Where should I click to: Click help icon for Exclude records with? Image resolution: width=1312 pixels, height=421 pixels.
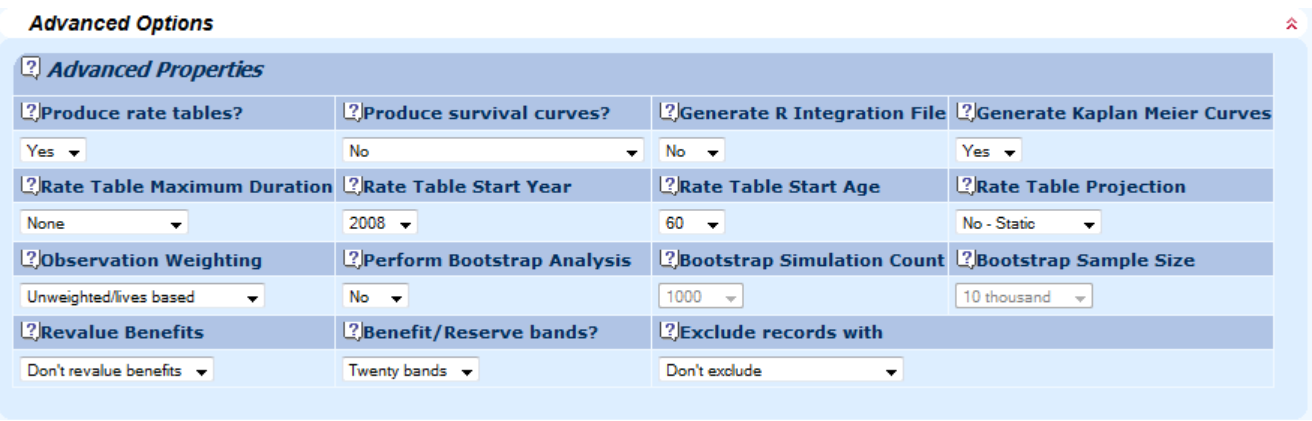(668, 333)
